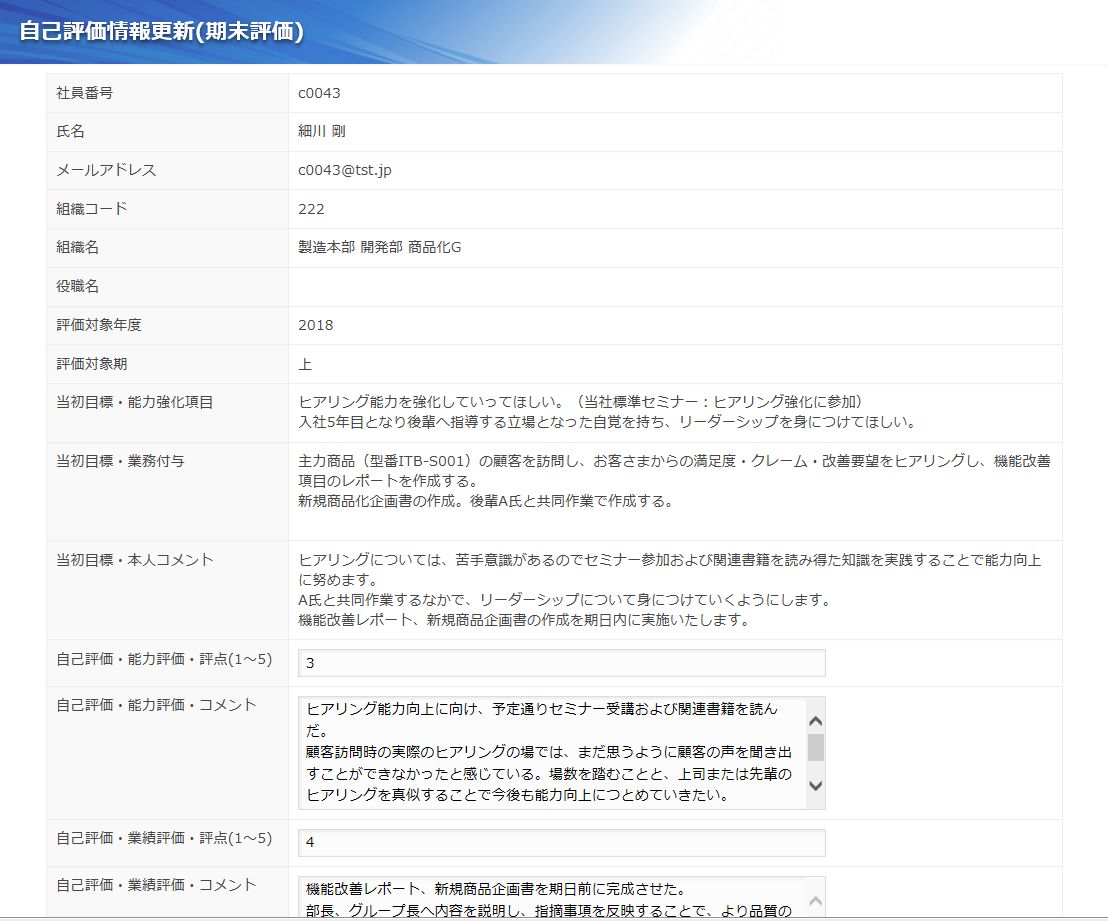Click the up arrow in 能力評価コメント scrollbar
1108x921 pixels.
point(815,721)
